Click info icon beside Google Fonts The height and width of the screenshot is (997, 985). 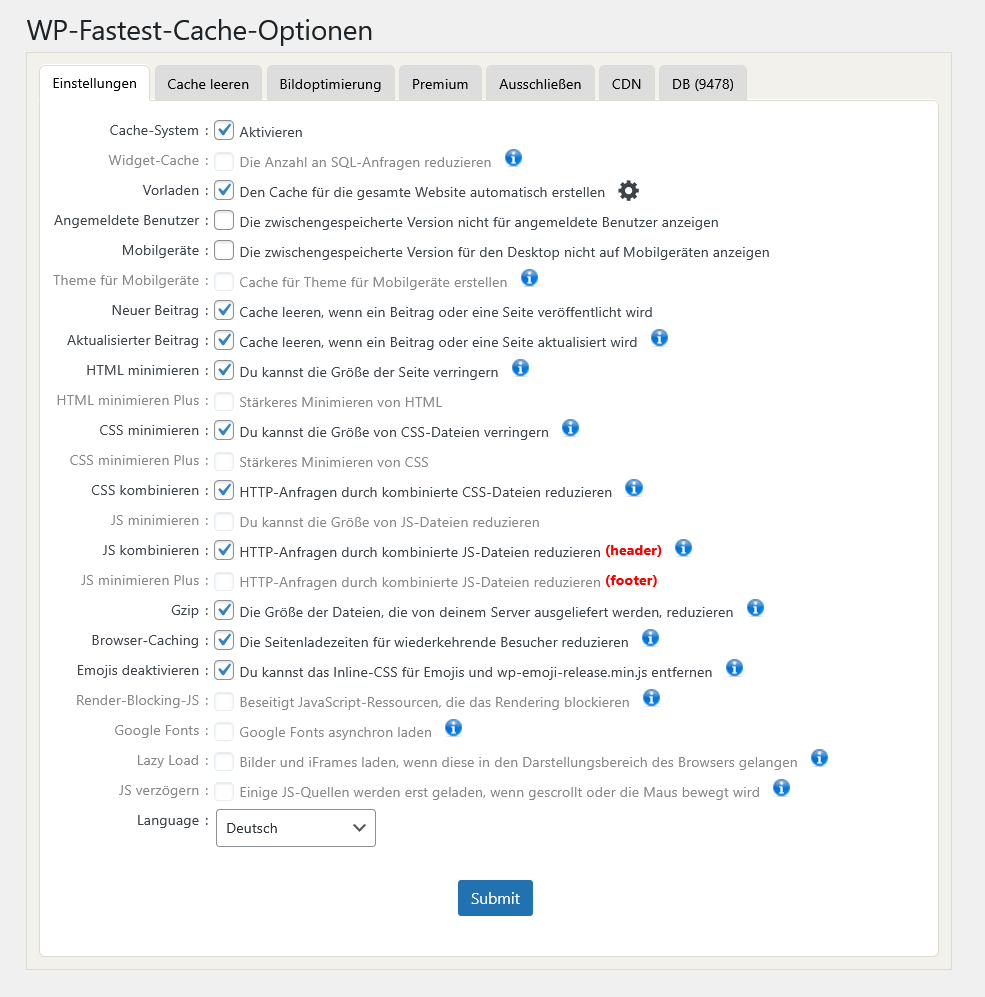(x=453, y=728)
